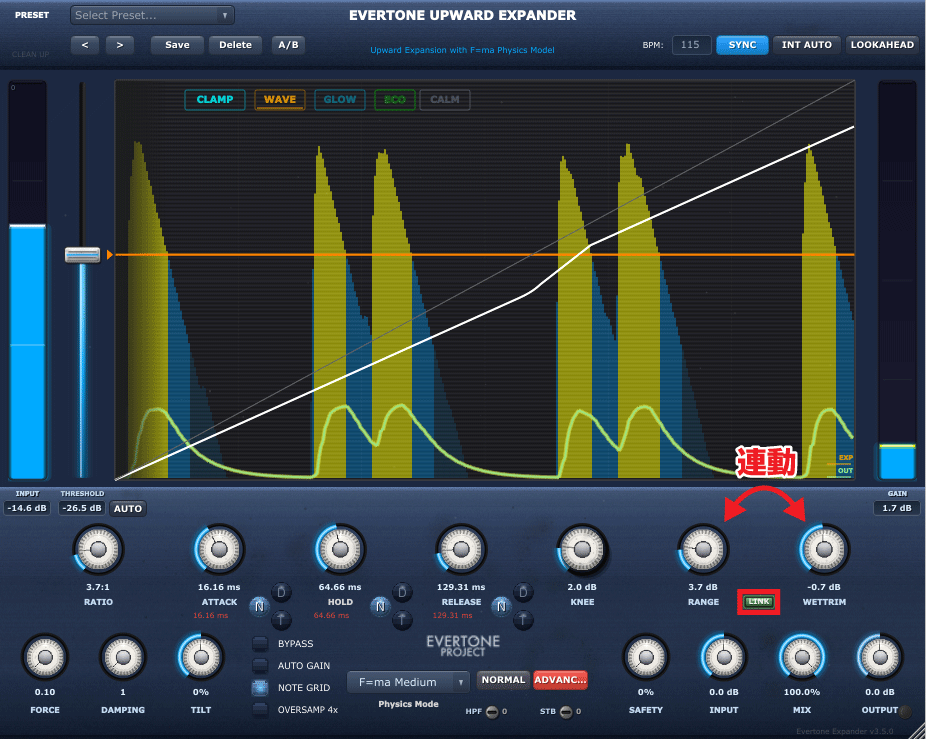Go to previous preset with left arrow

coord(85,45)
